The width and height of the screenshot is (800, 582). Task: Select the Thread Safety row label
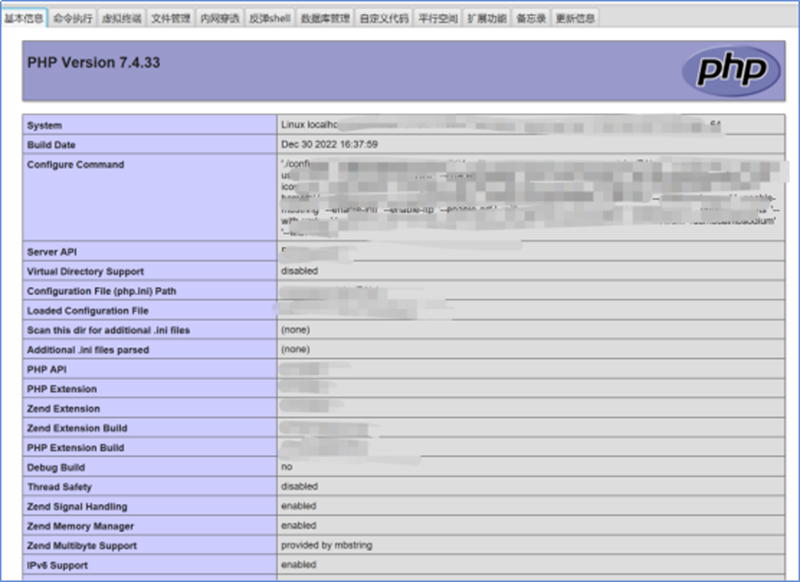click(x=59, y=487)
